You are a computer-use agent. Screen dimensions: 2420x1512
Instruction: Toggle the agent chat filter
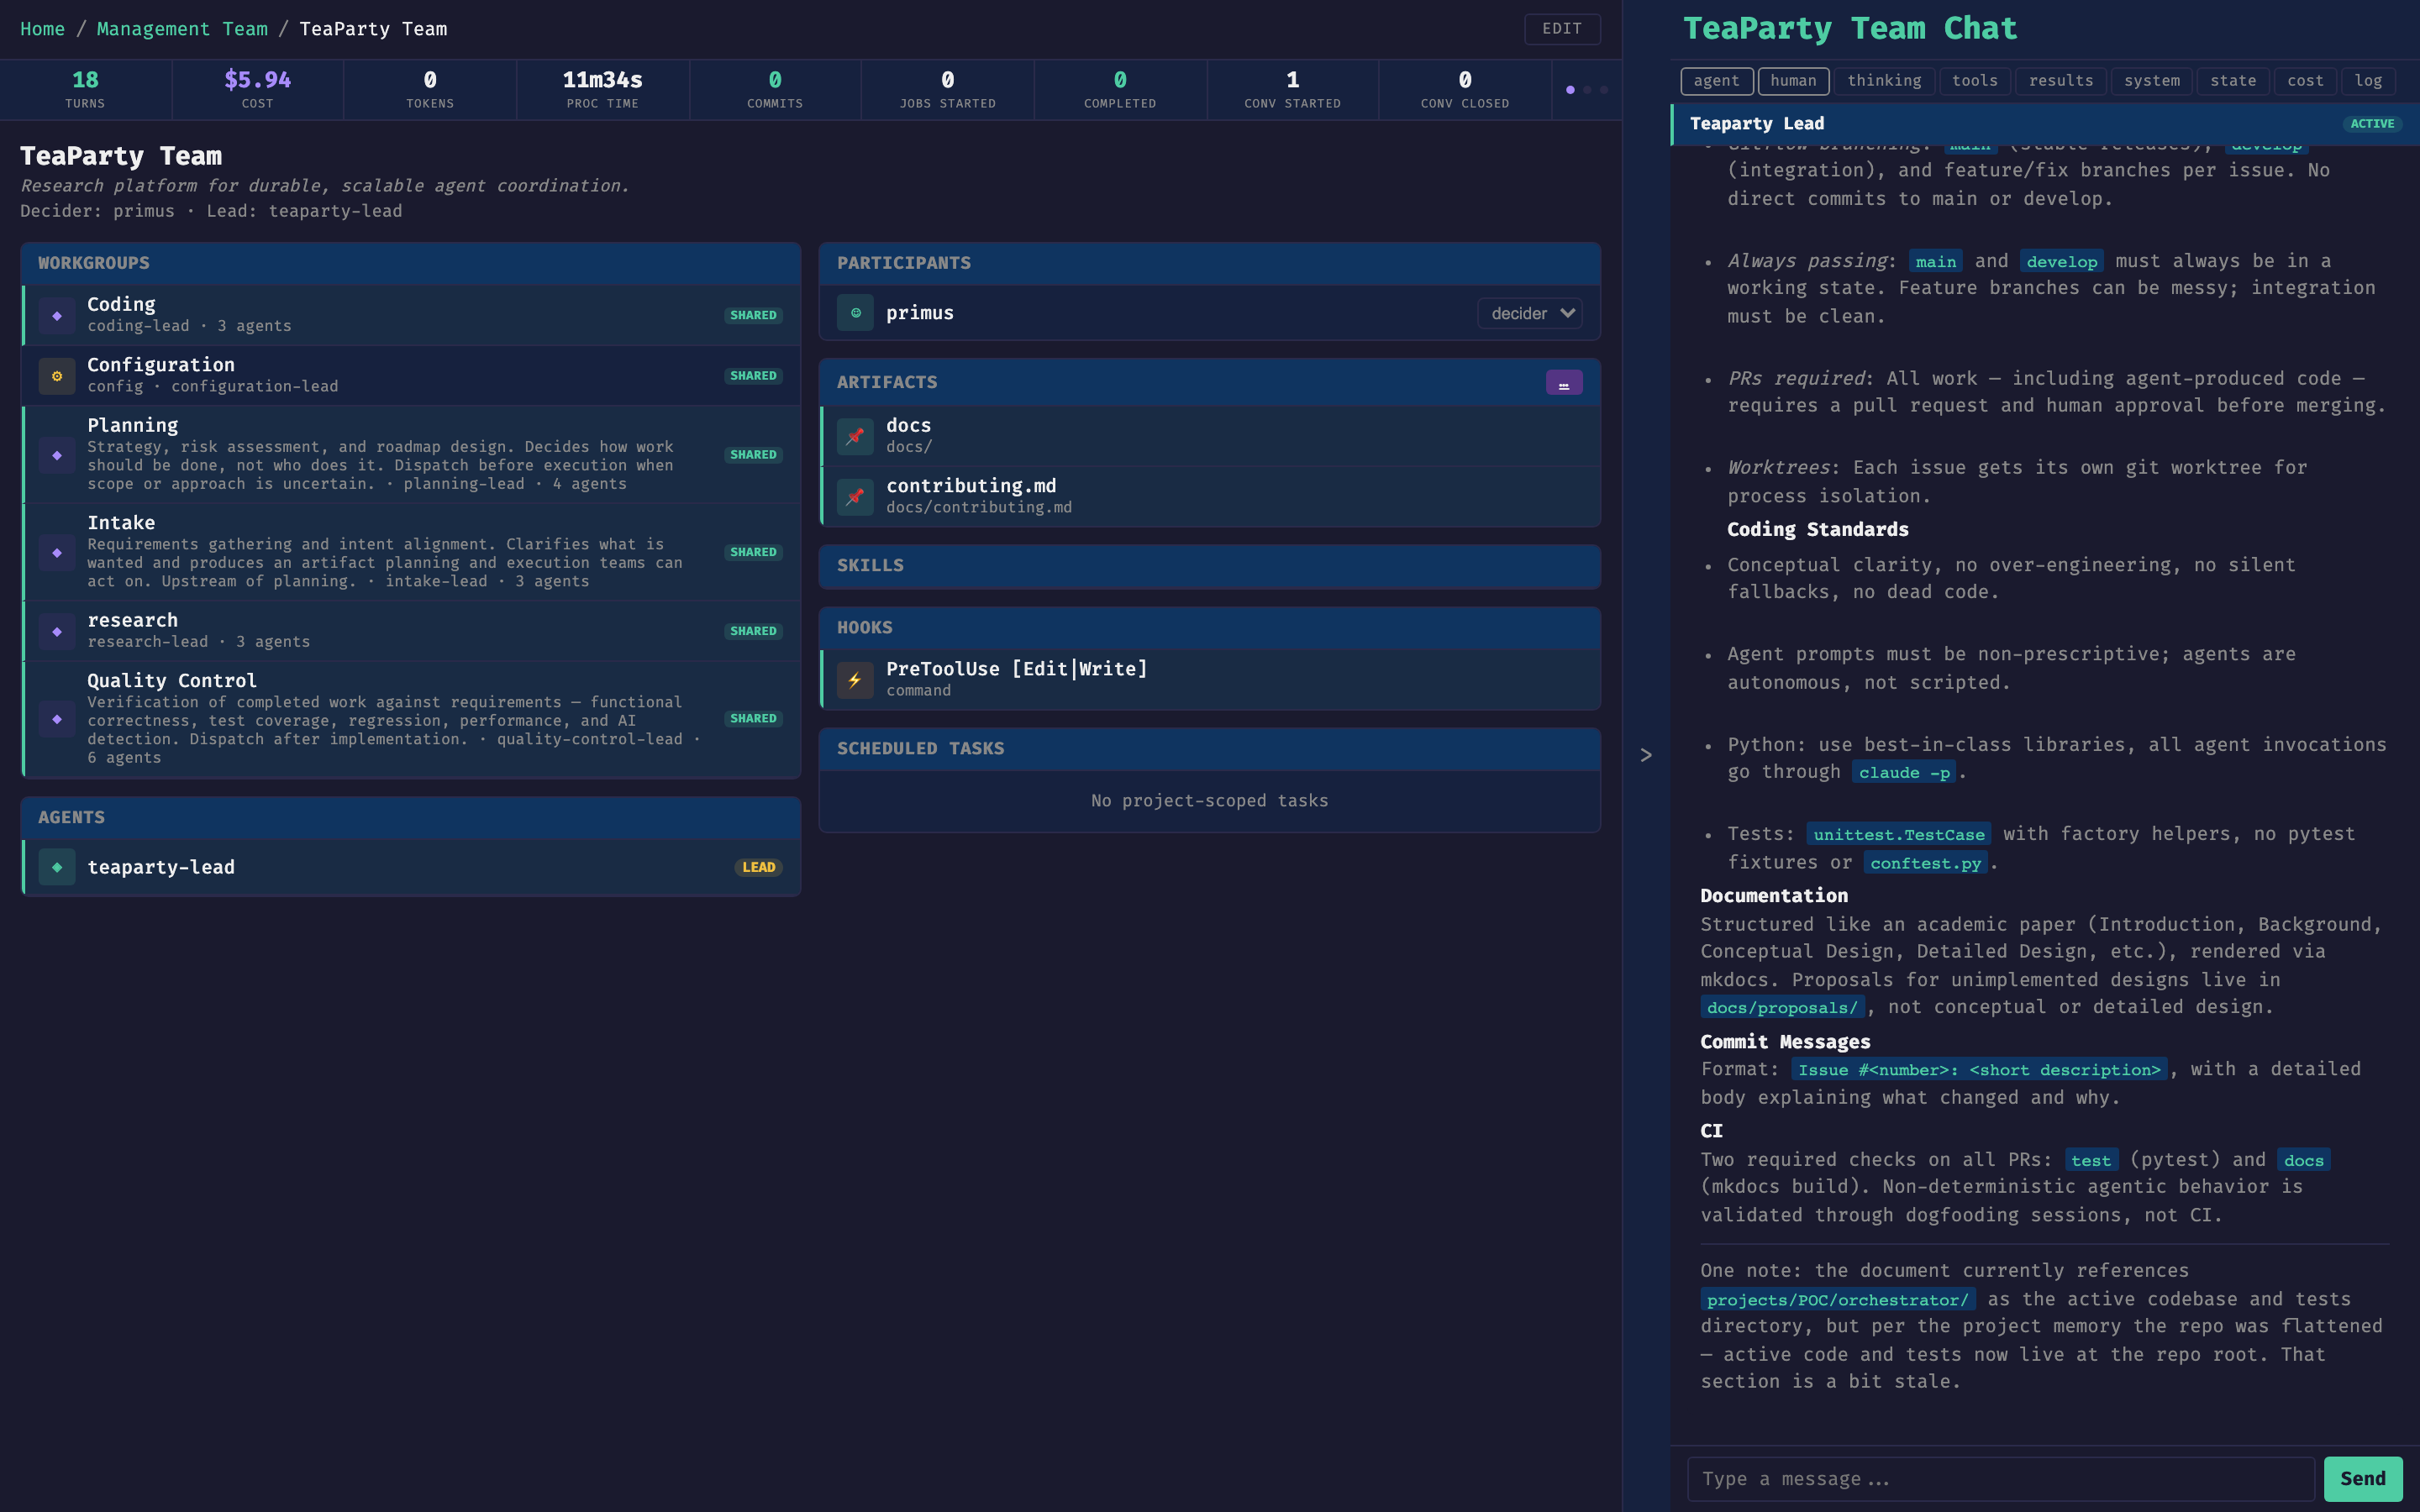[1716, 81]
